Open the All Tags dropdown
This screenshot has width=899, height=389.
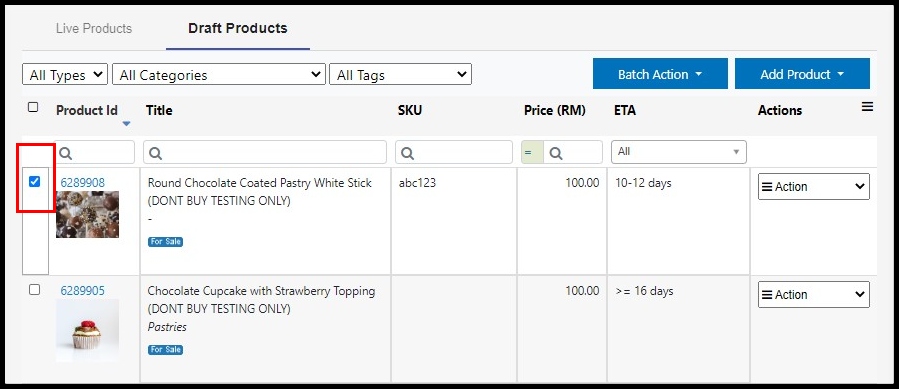(x=400, y=75)
